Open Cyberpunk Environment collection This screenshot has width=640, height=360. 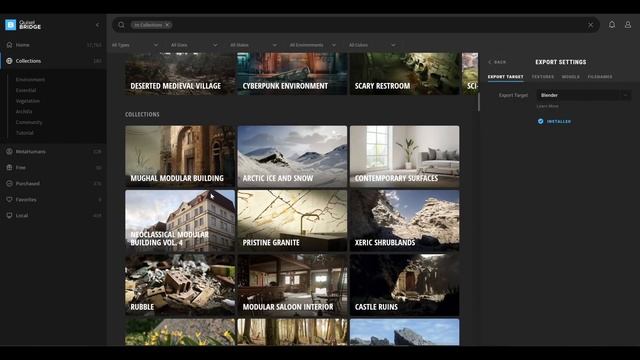(x=292, y=73)
